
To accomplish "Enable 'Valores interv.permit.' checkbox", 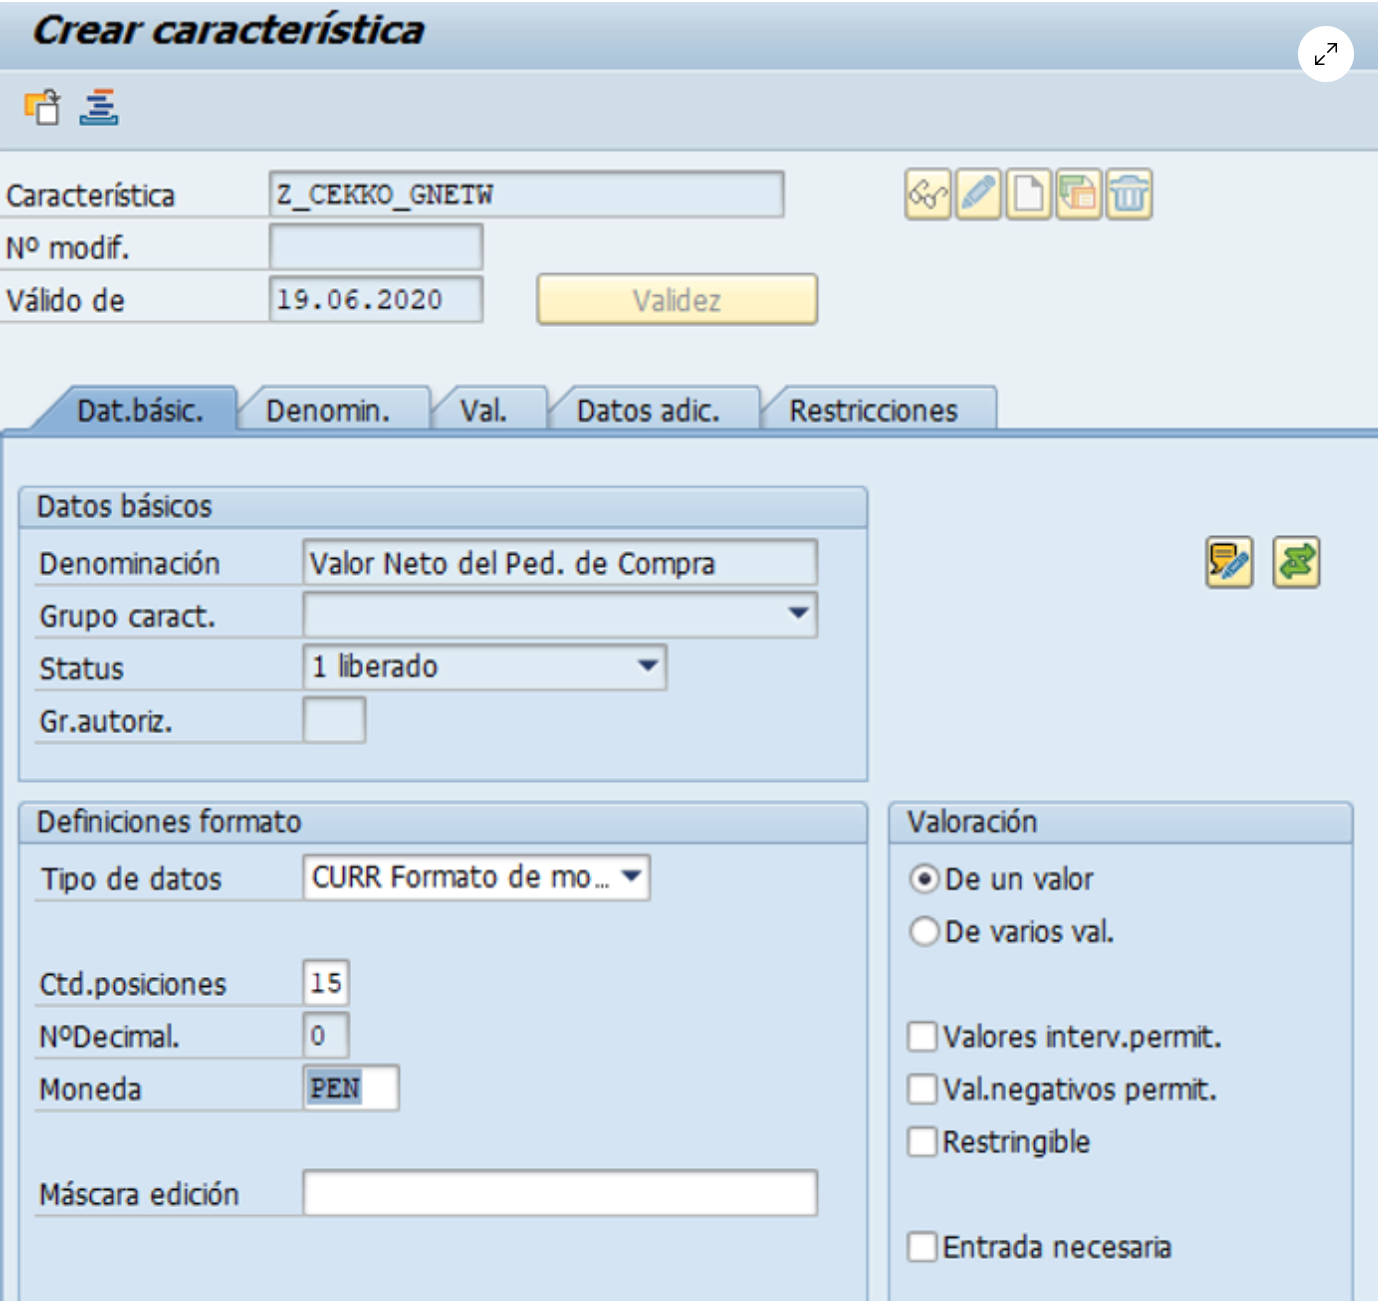I will 922,1036.
